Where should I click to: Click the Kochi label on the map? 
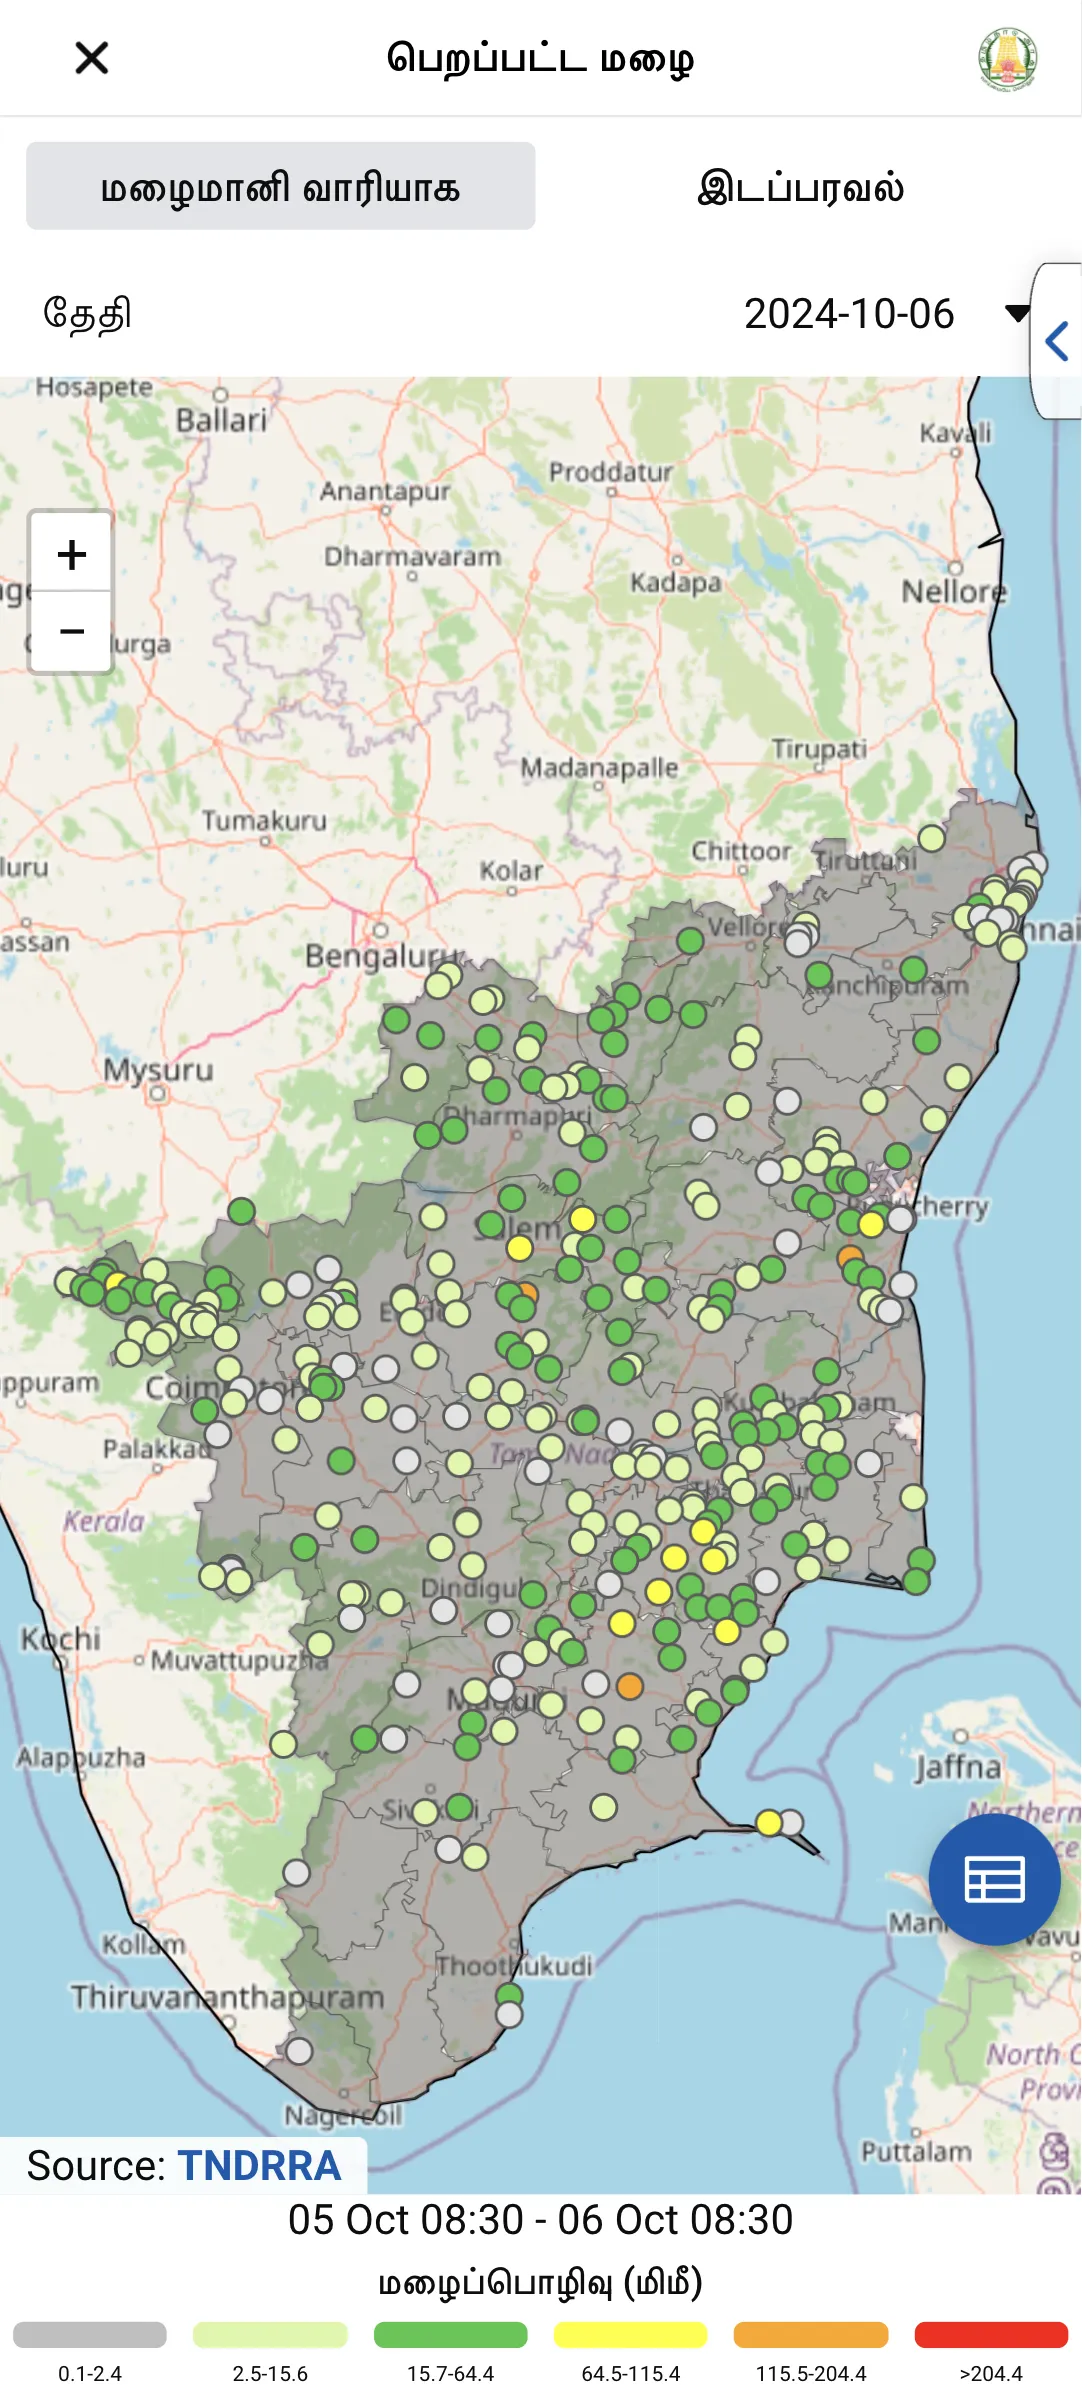(61, 1638)
